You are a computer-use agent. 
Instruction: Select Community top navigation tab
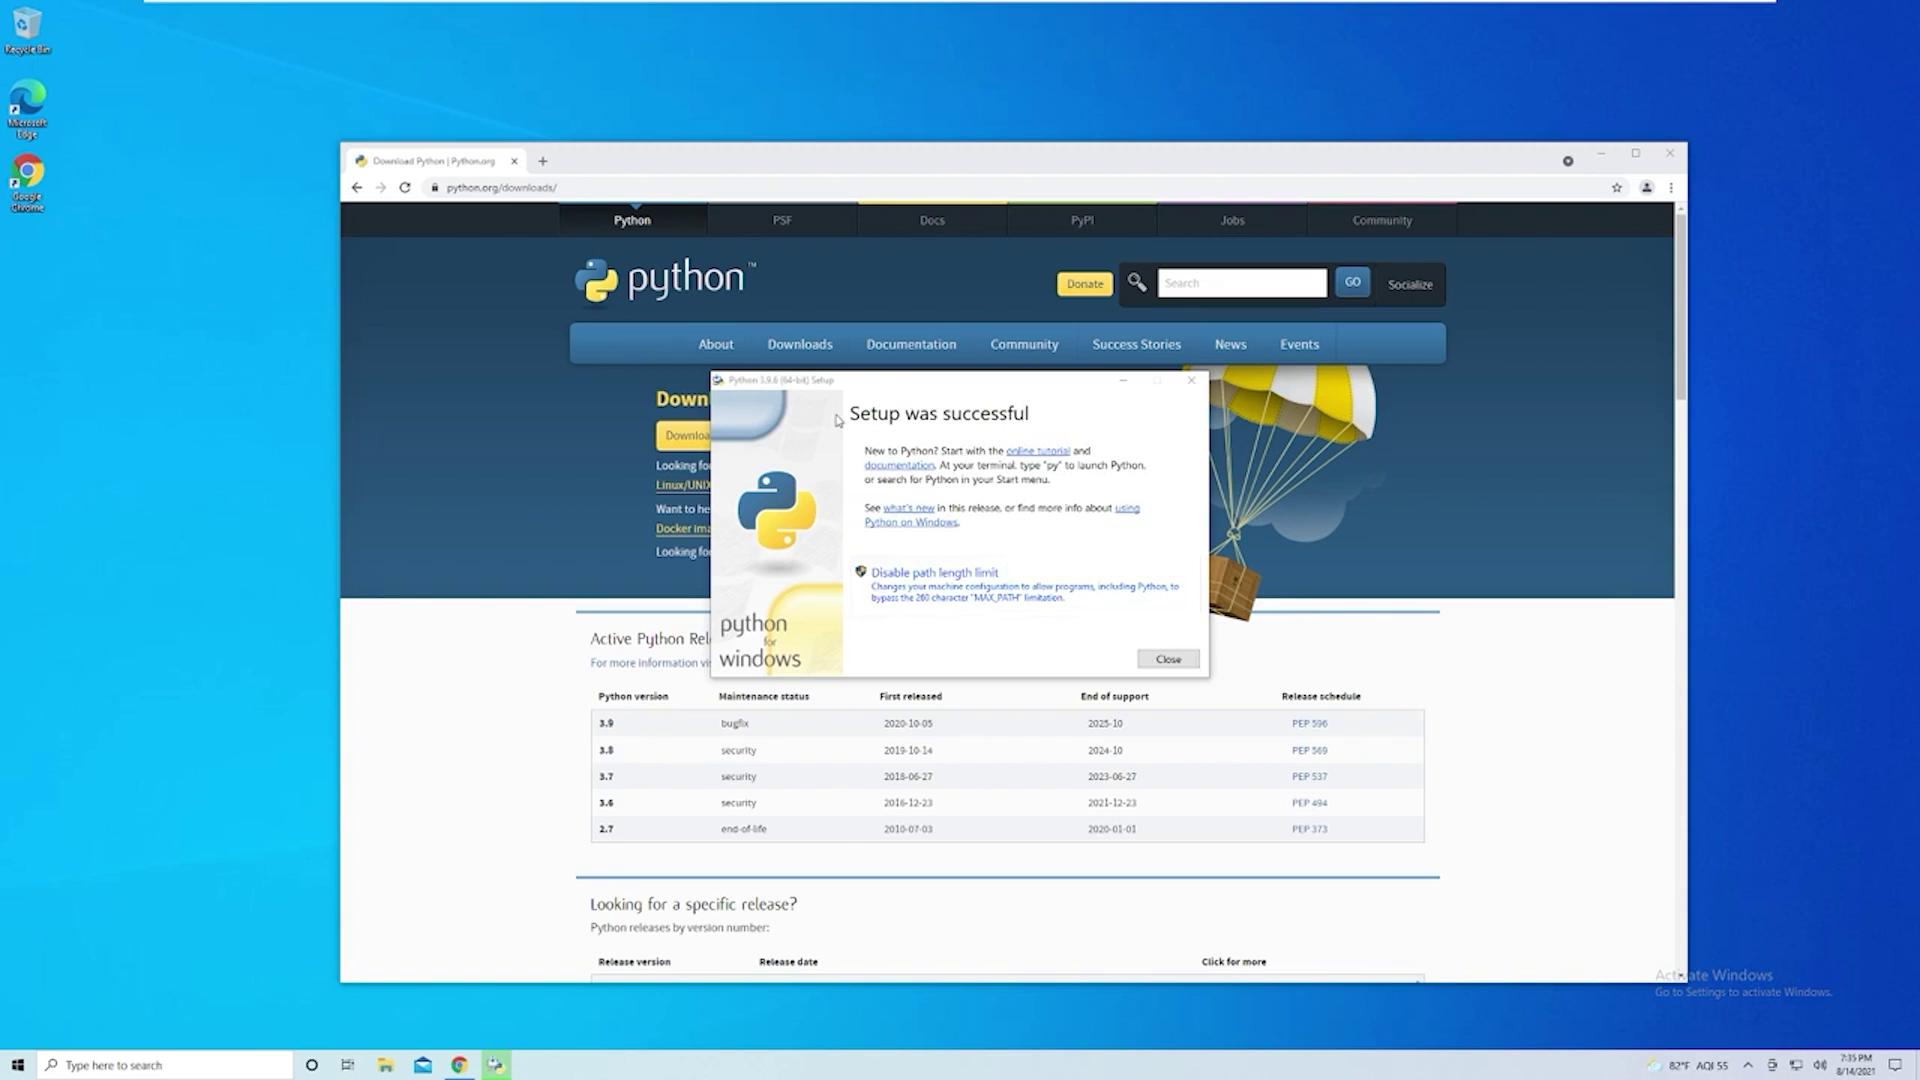[1382, 220]
